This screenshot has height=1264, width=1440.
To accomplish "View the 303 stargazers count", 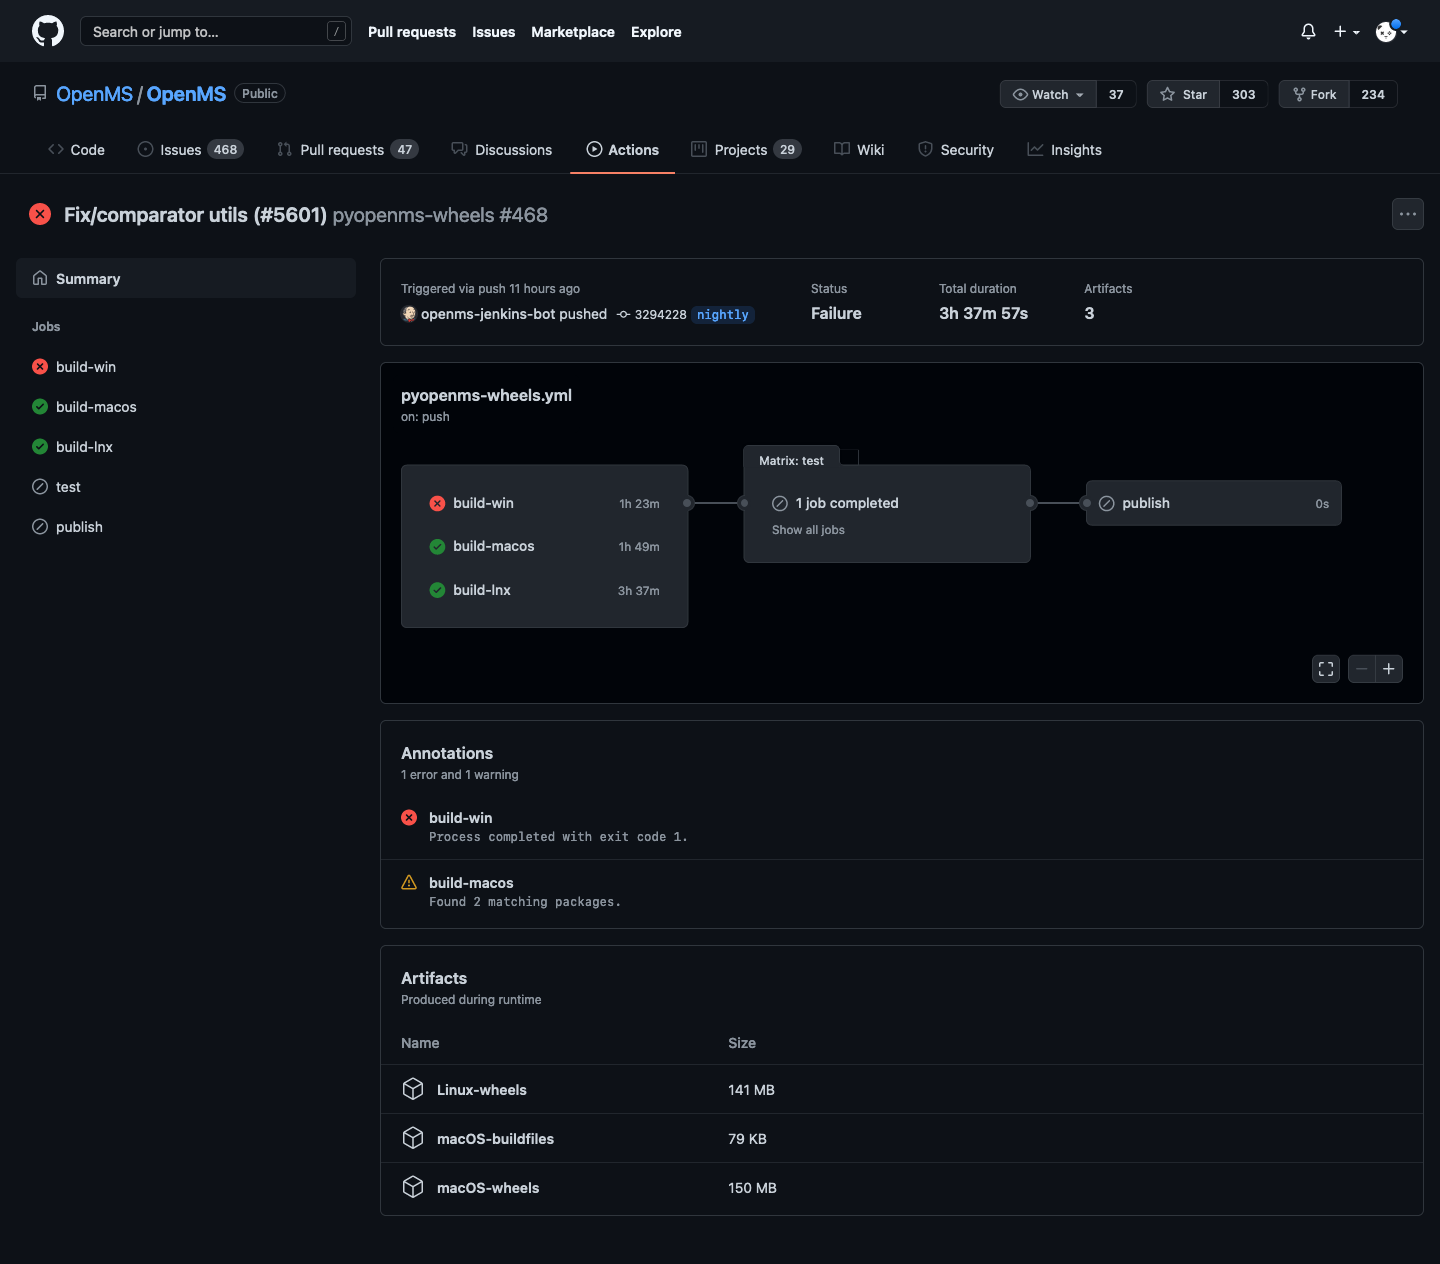I will click(1244, 94).
